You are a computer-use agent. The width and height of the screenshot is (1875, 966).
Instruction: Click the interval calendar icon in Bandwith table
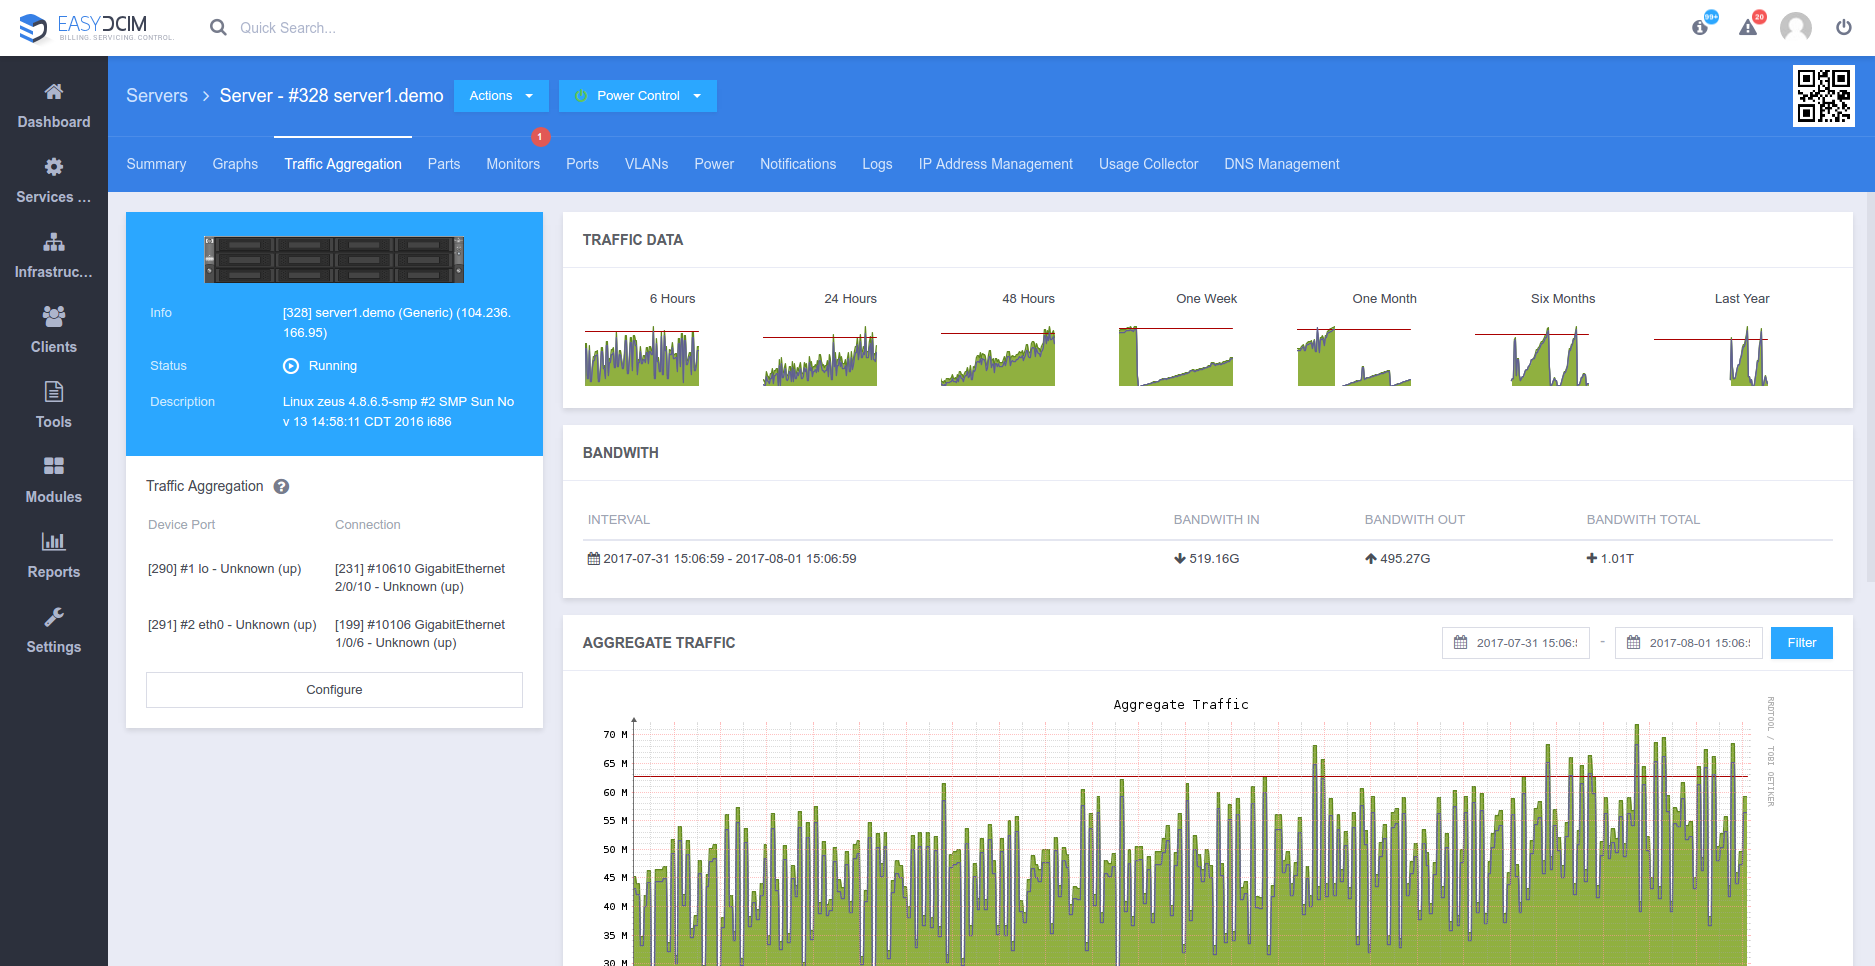594,559
